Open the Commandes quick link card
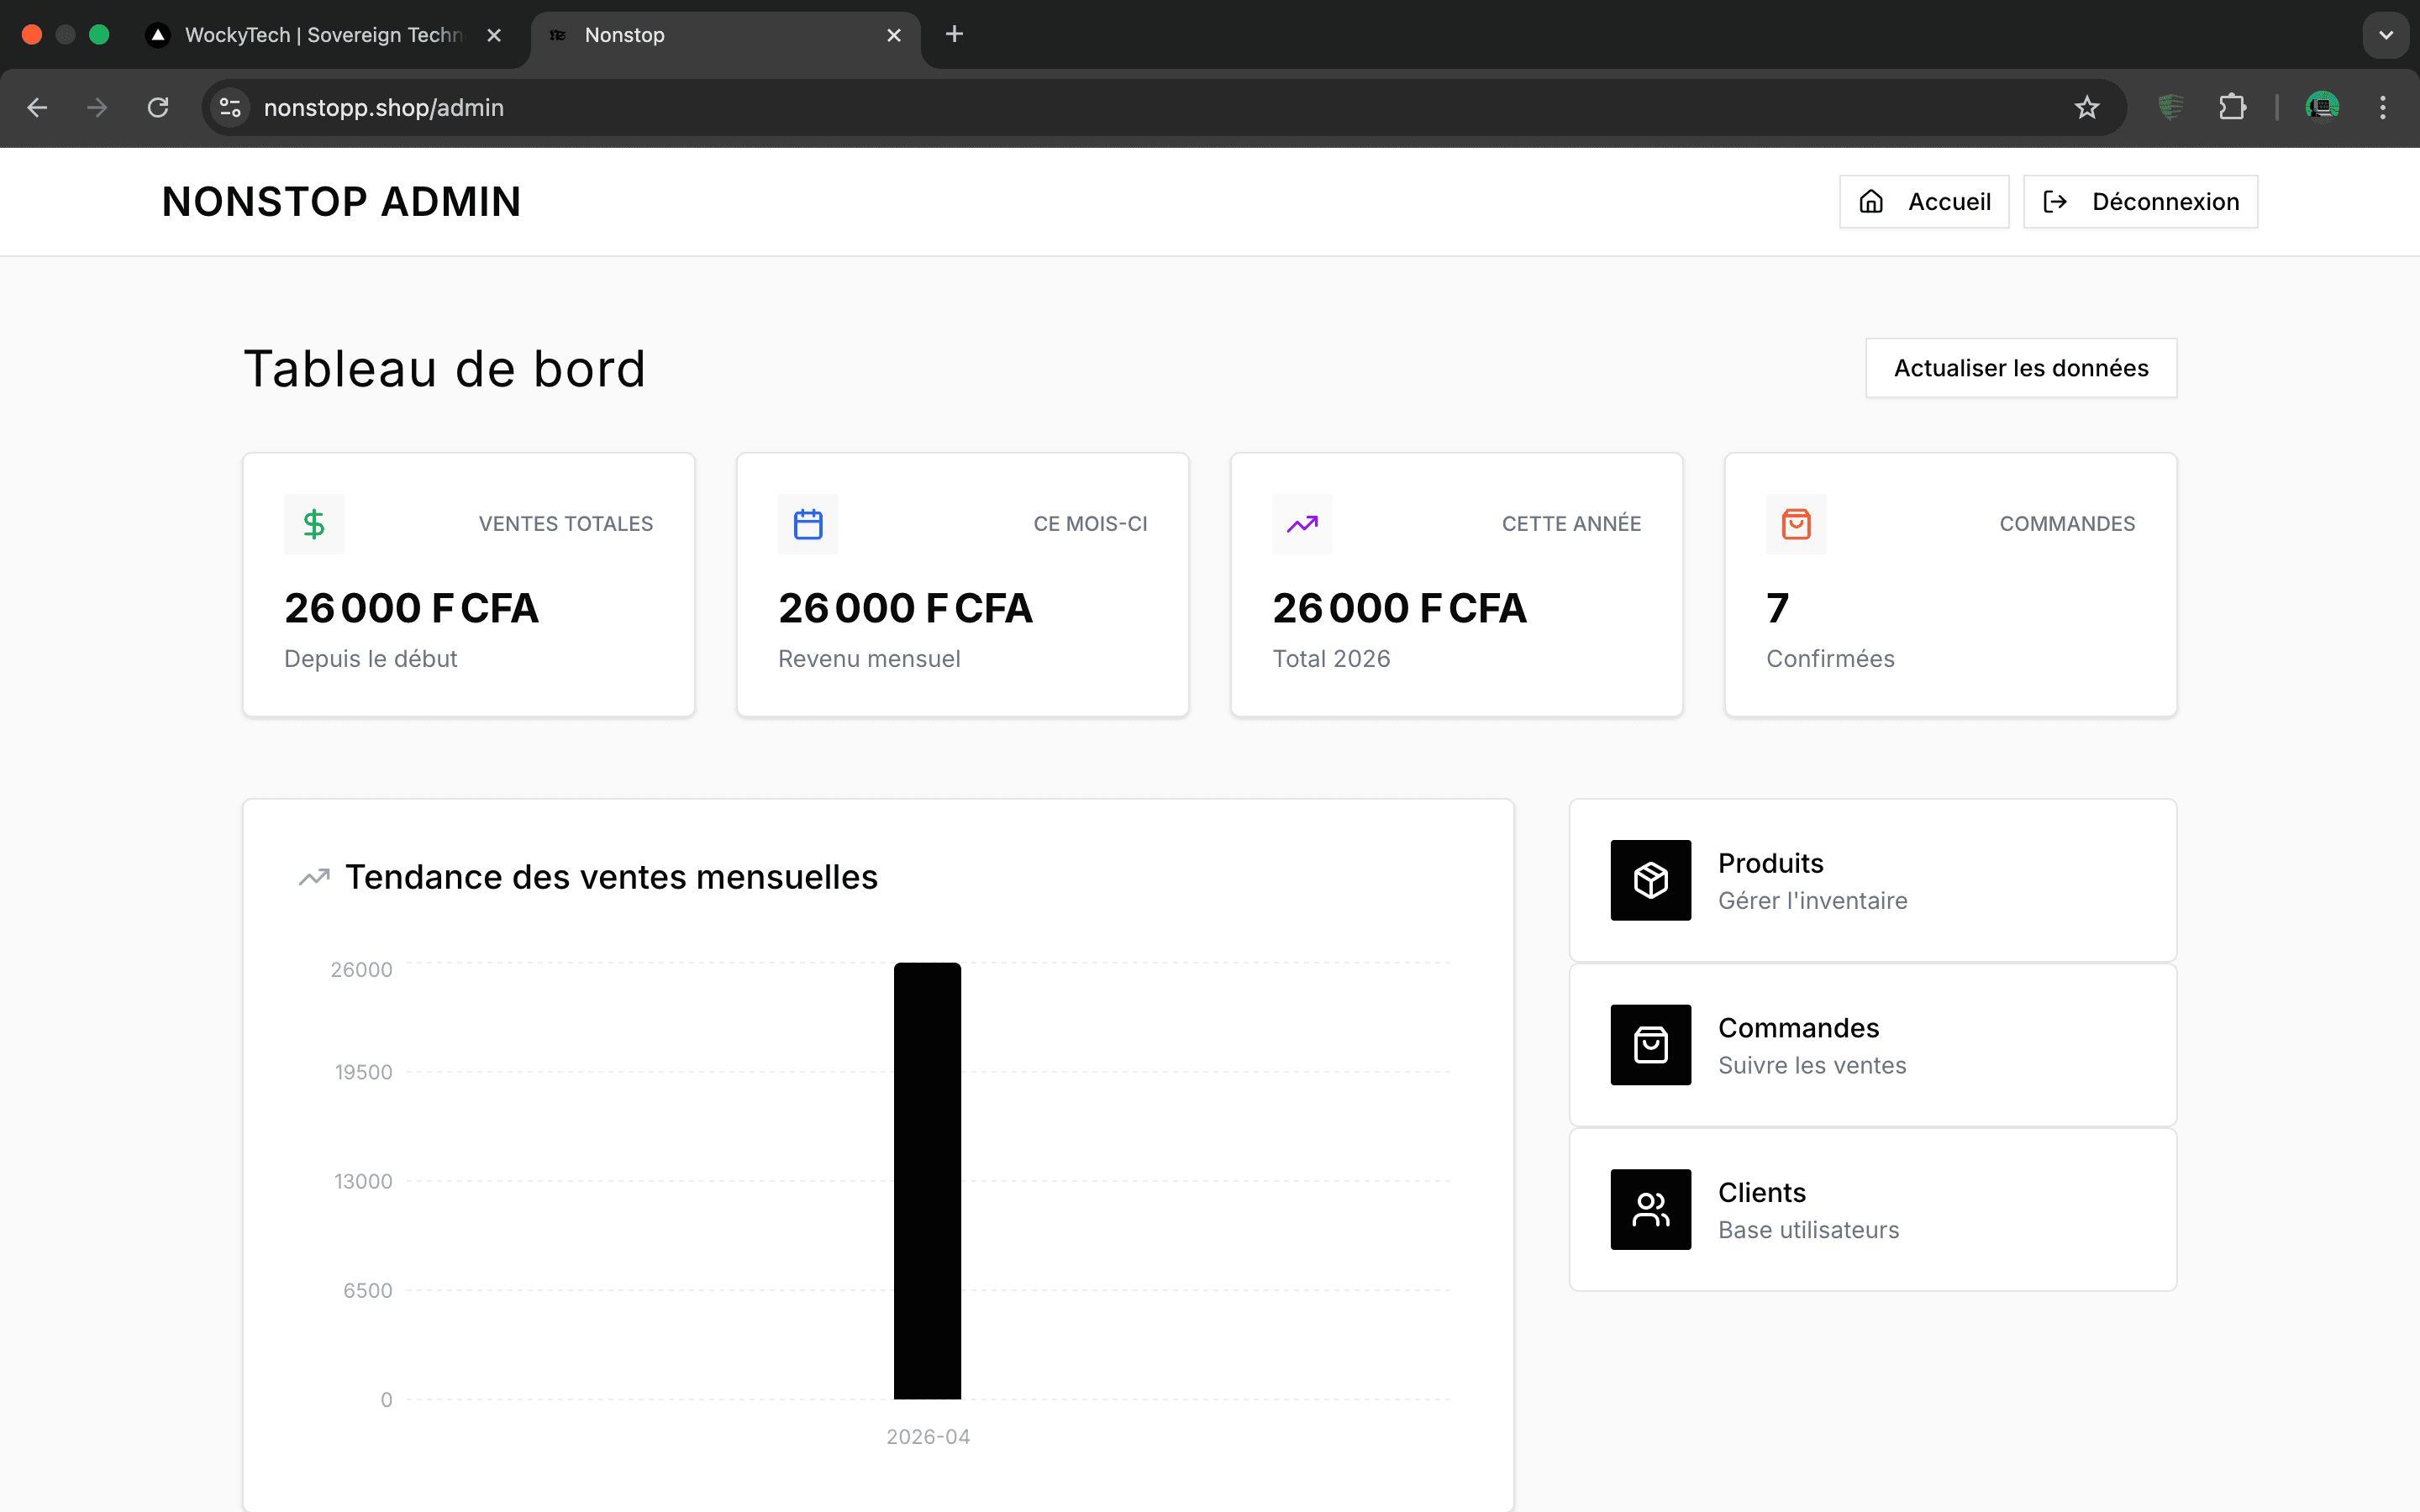This screenshot has height=1512, width=2420. pyautogui.click(x=1873, y=1045)
